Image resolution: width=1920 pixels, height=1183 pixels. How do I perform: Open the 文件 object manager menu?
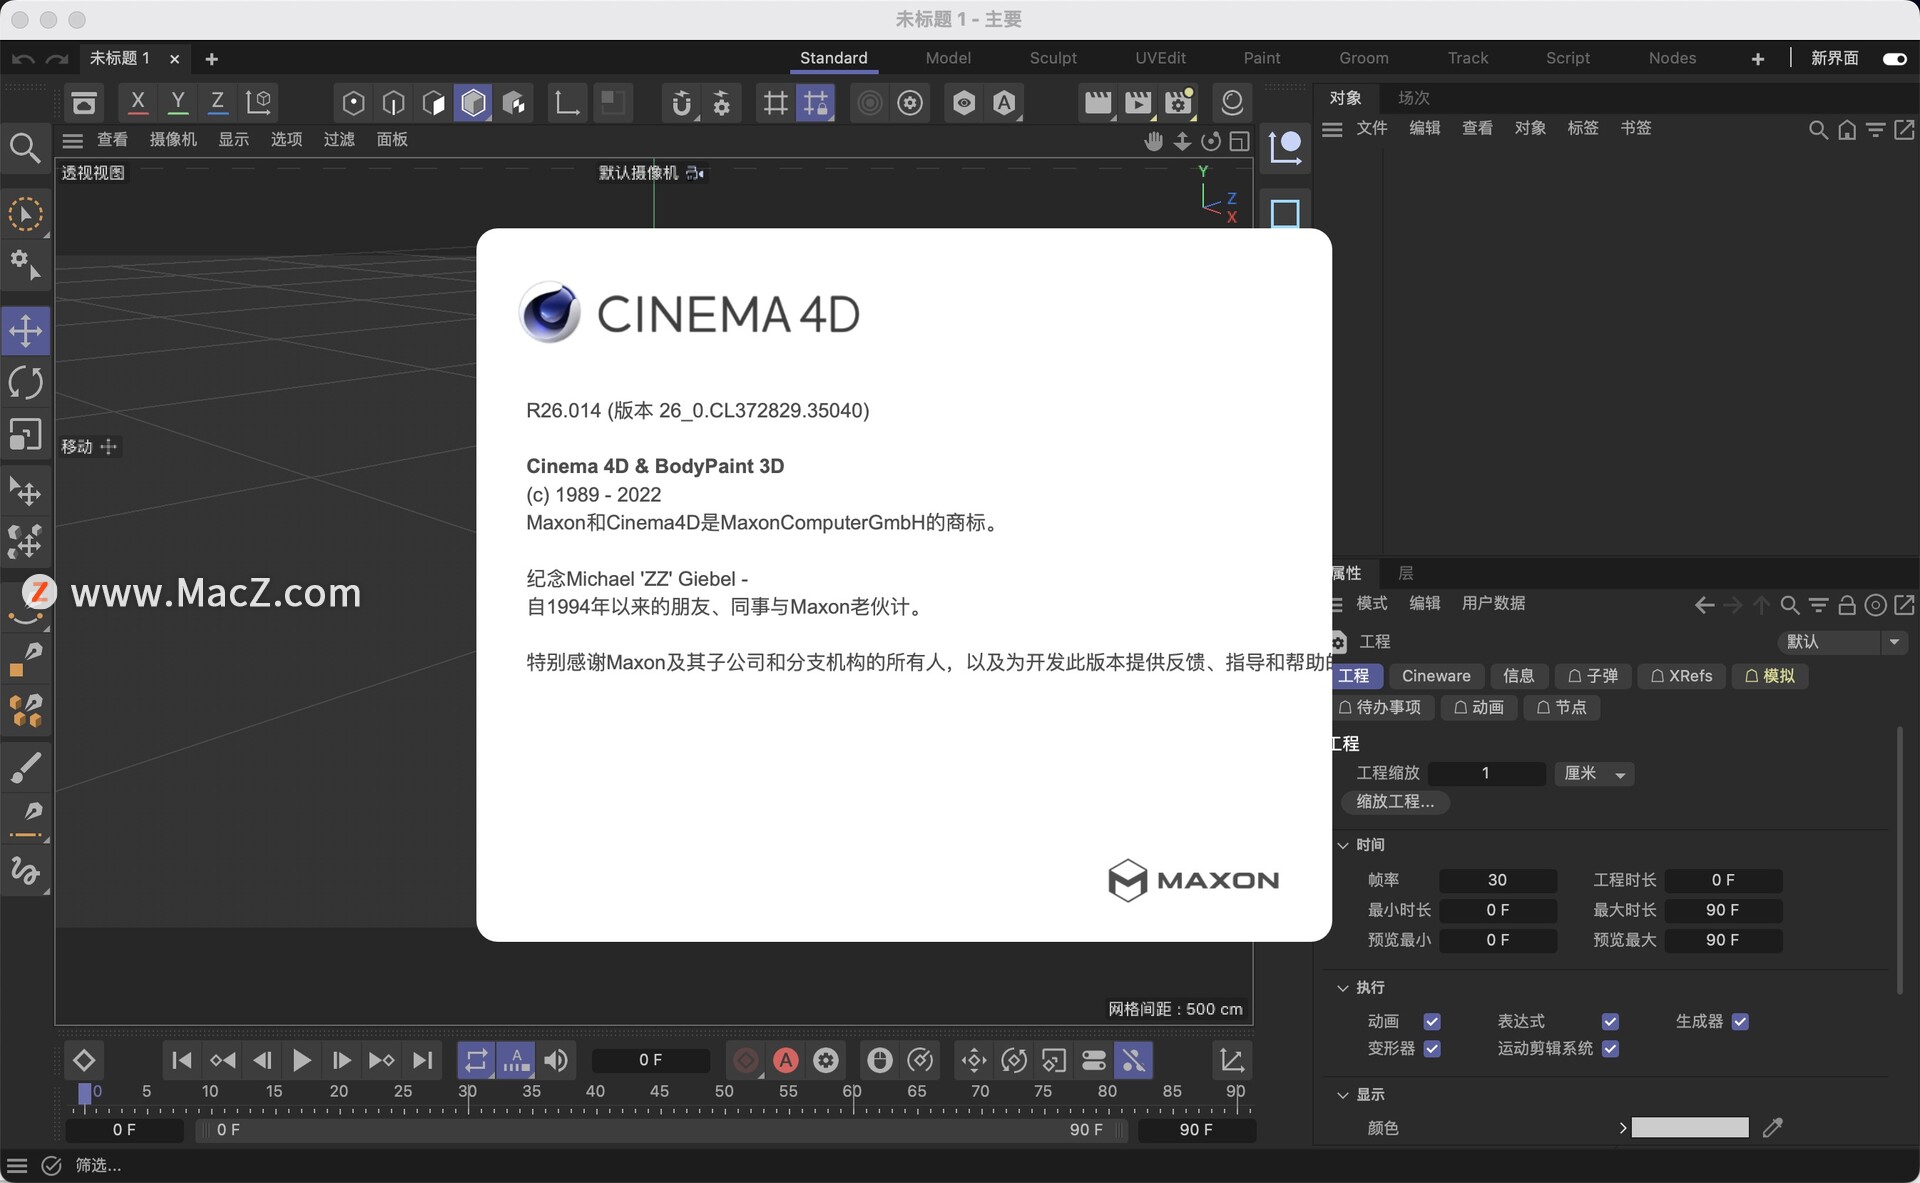(x=1371, y=128)
